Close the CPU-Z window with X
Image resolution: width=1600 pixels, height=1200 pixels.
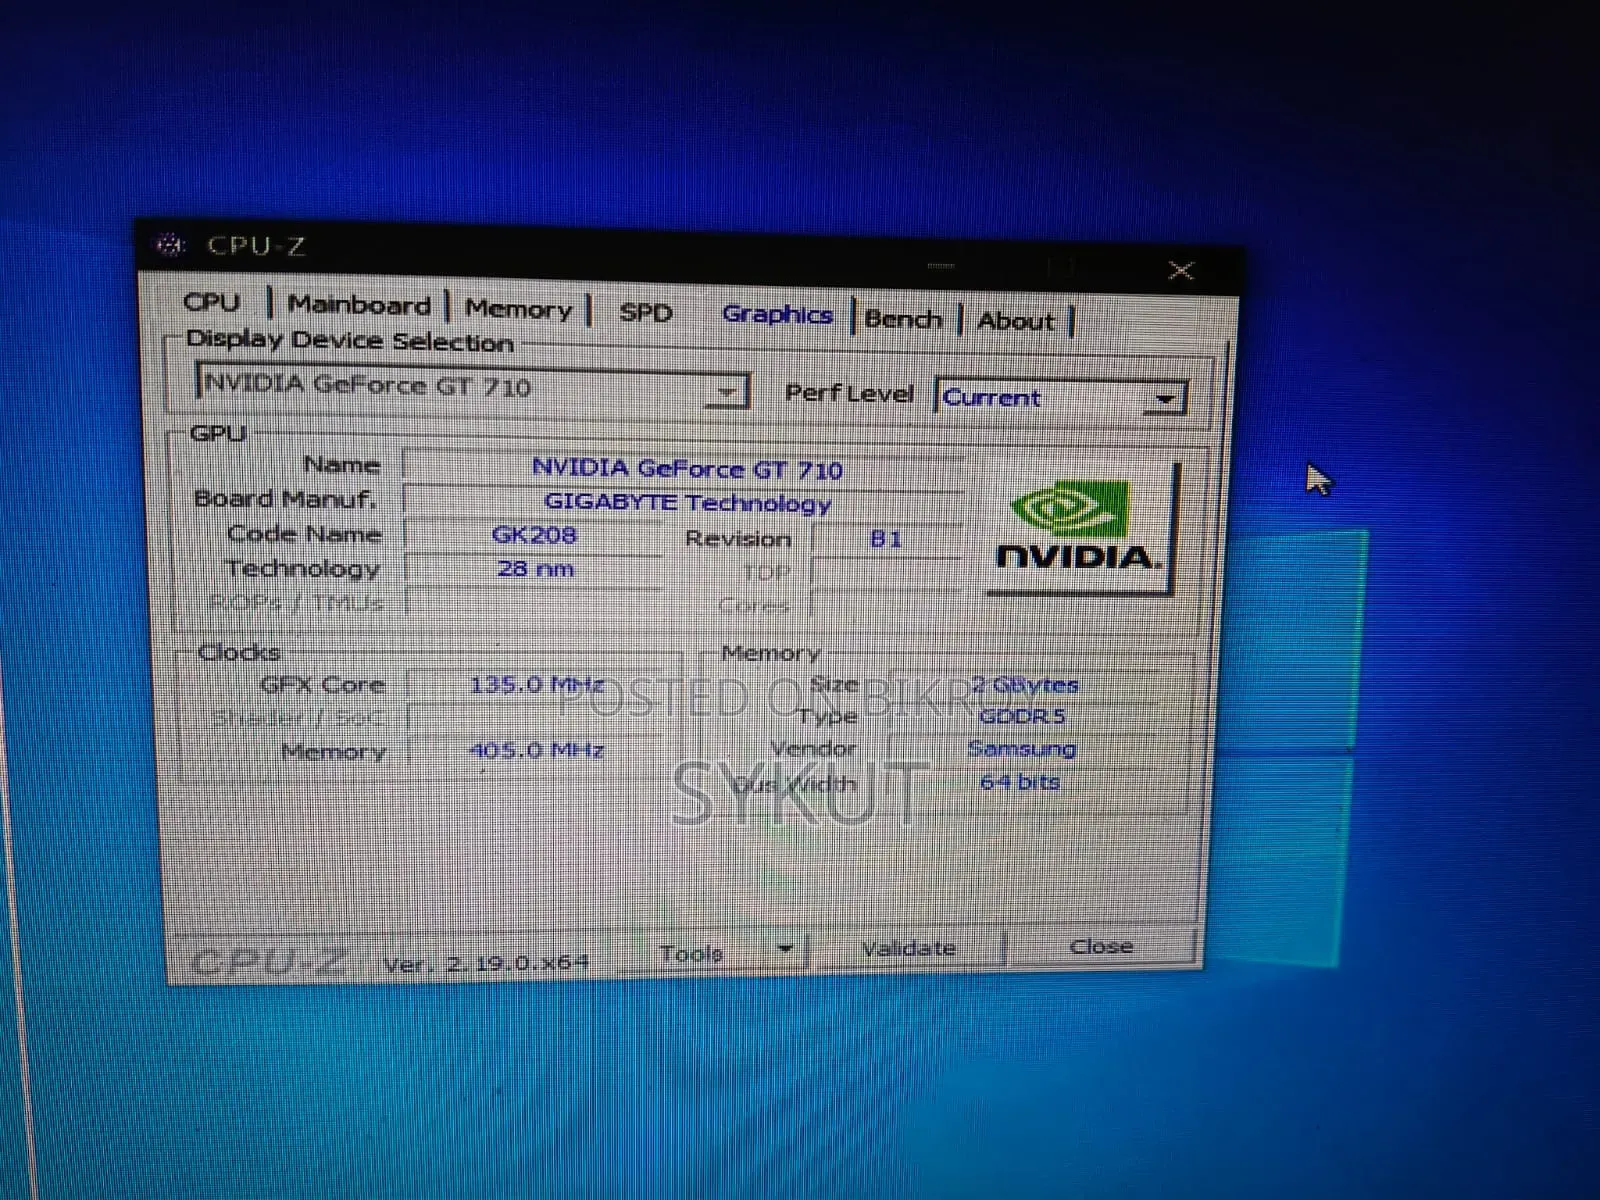pos(1181,271)
